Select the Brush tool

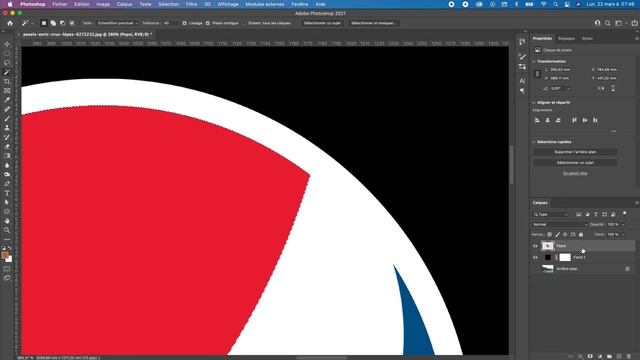click(x=7, y=118)
